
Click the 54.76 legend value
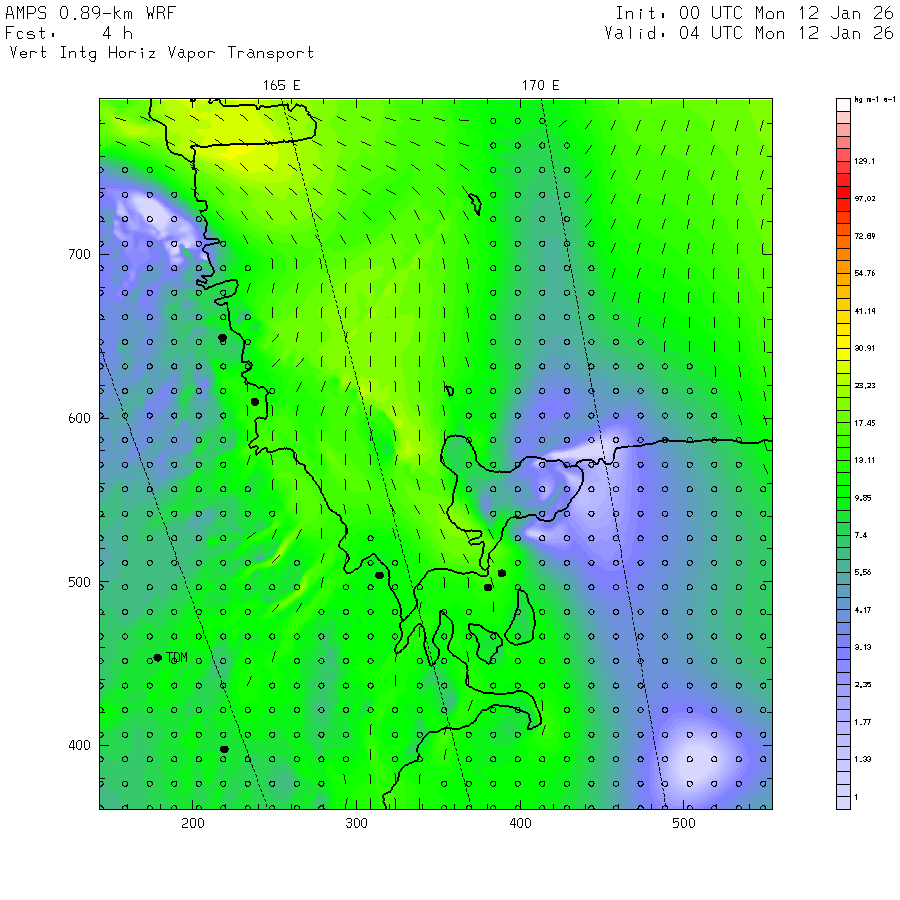[864, 273]
